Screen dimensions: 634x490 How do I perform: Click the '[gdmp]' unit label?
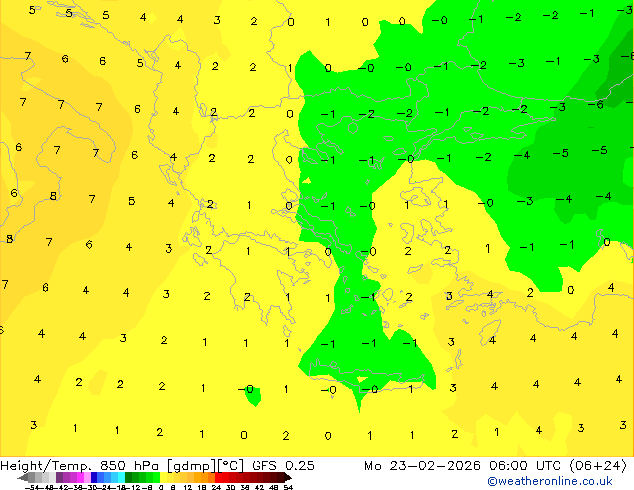coord(192,466)
